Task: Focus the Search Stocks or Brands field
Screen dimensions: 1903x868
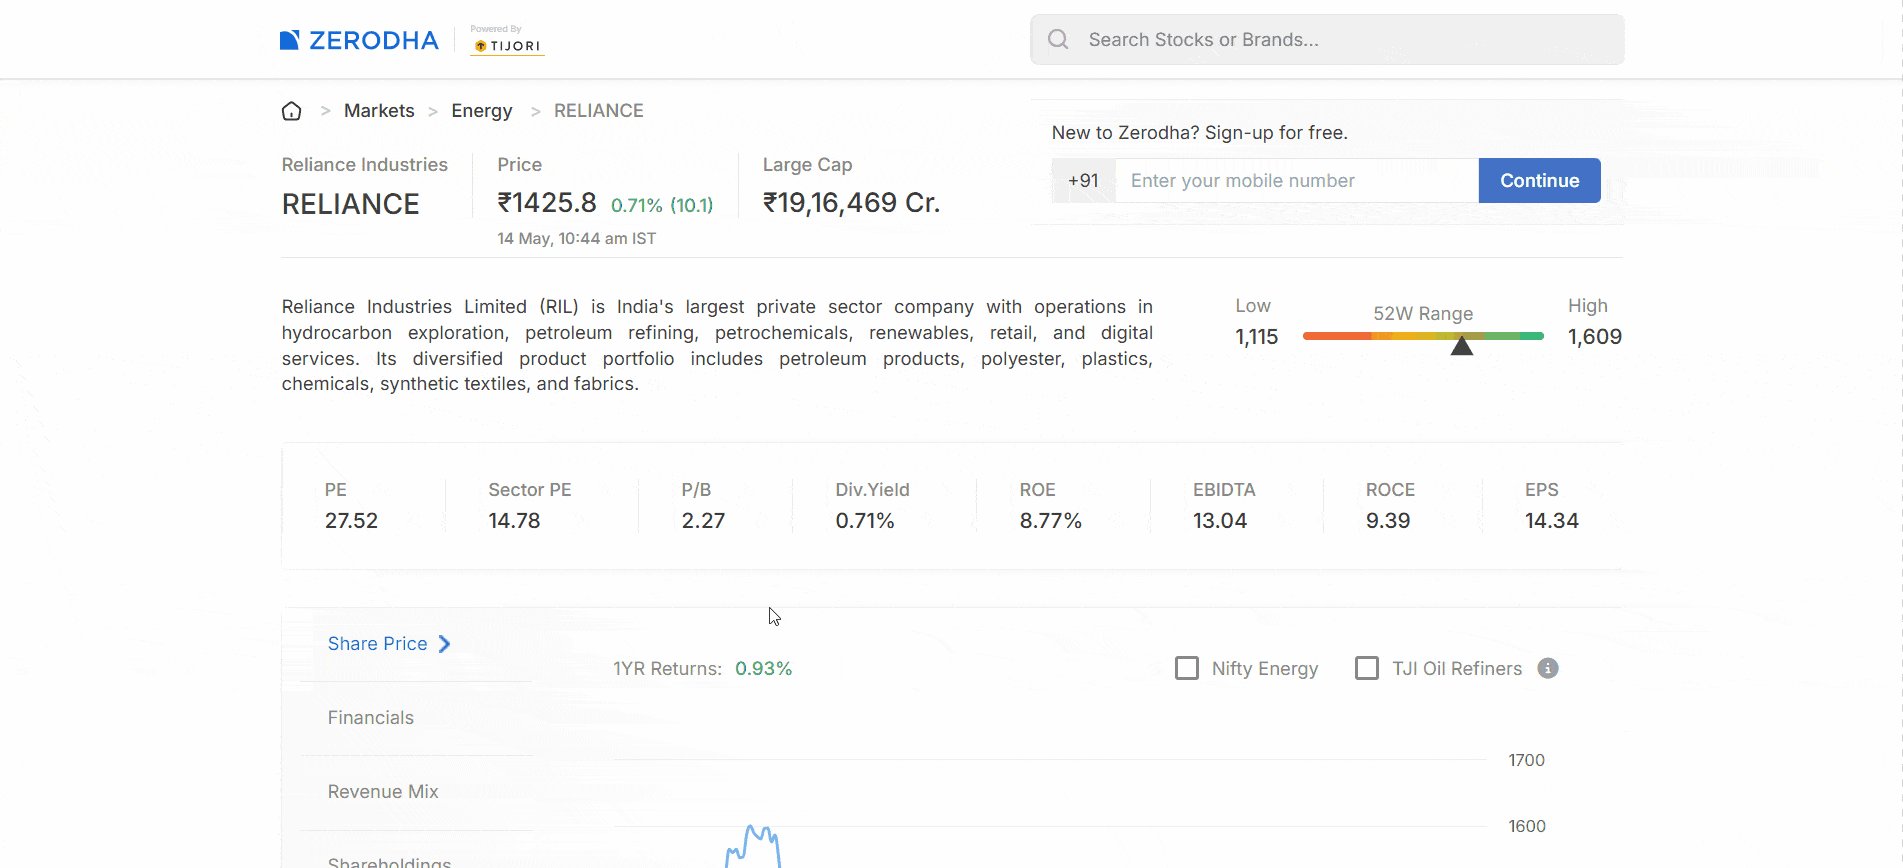Action: (1327, 39)
